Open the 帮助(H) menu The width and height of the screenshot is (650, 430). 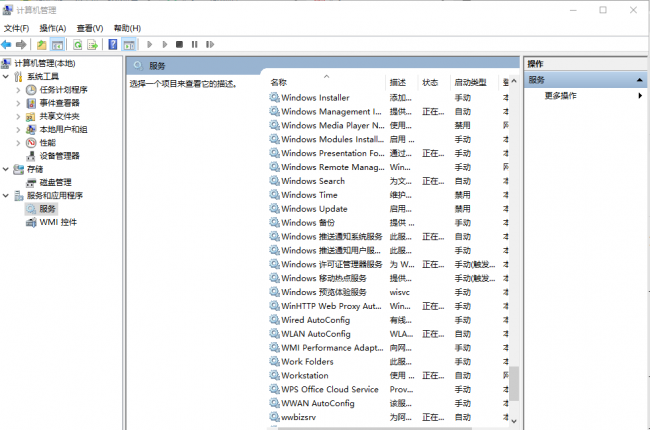(127, 28)
